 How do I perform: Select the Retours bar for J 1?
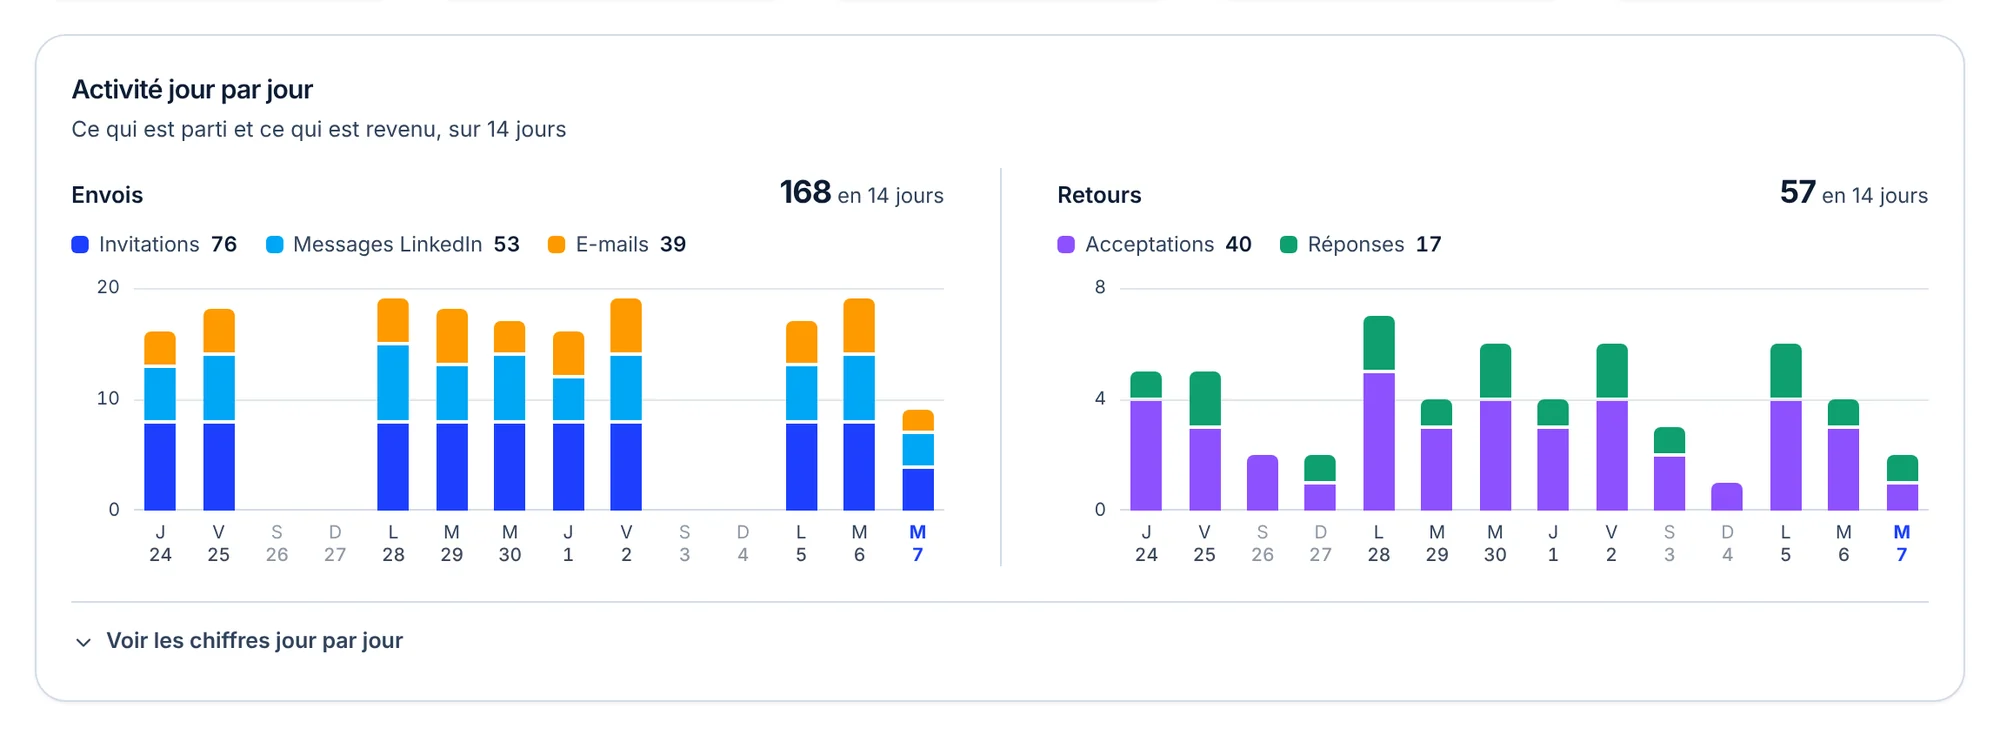tap(1553, 455)
